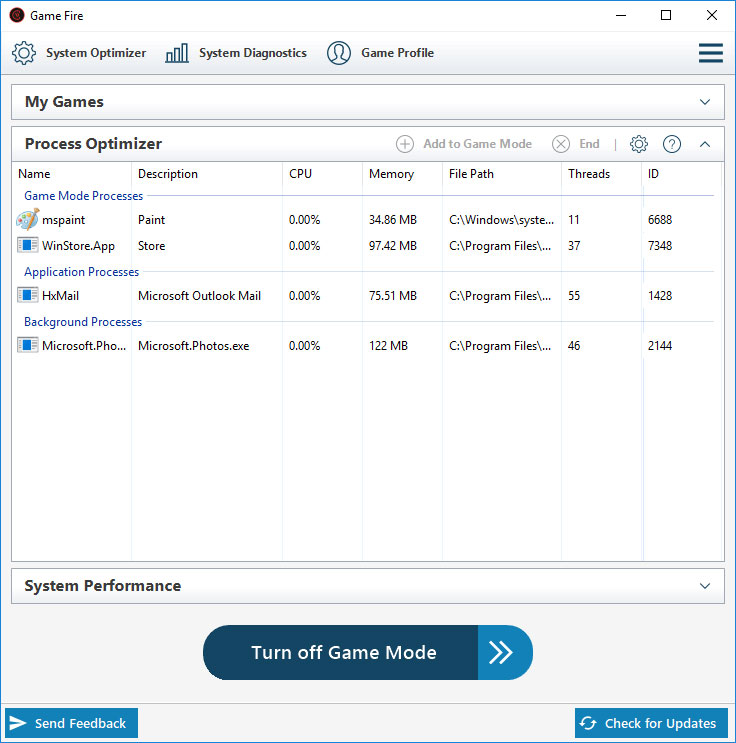Click thread count 37
The image size is (736, 743).
pyautogui.click(x=574, y=246)
